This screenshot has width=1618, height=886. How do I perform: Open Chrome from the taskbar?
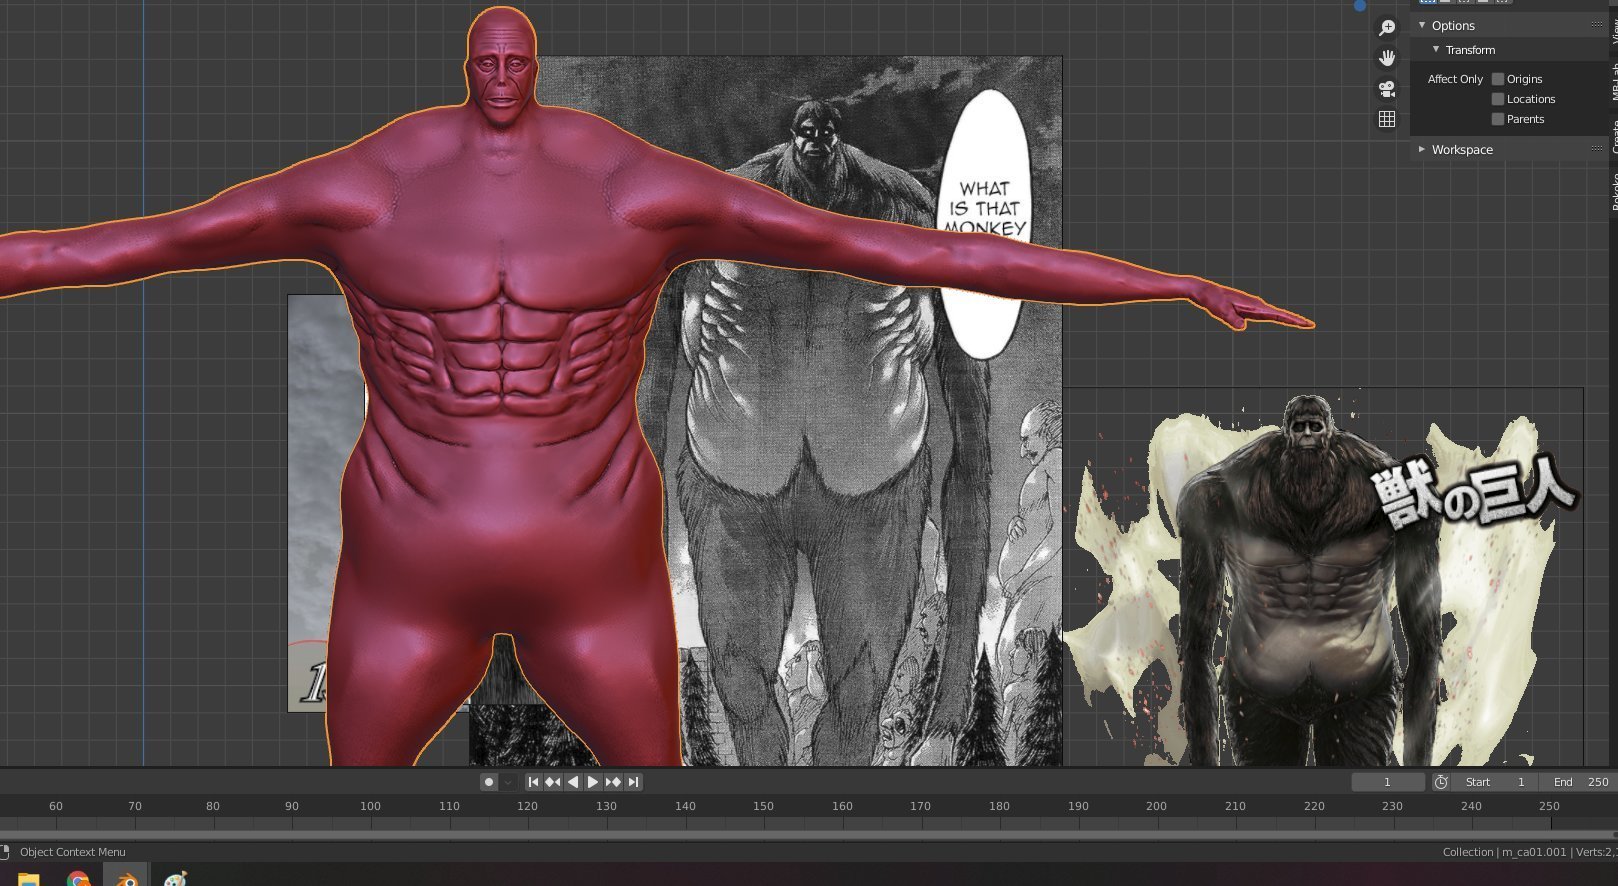click(78, 880)
